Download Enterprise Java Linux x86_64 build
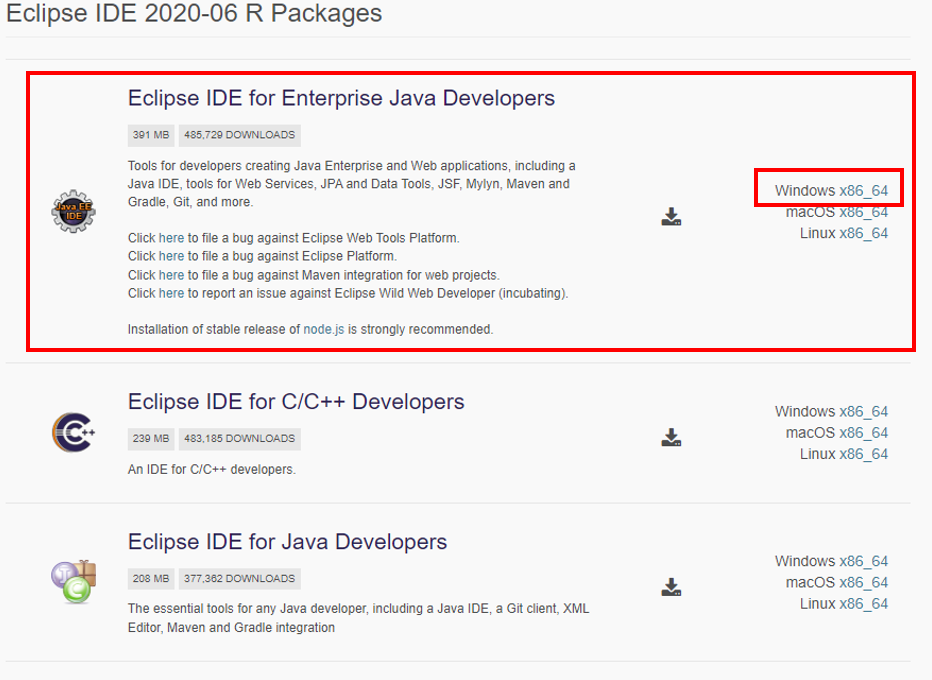The image size is (932, 680). pyautogui.click(x=863, y=233)
